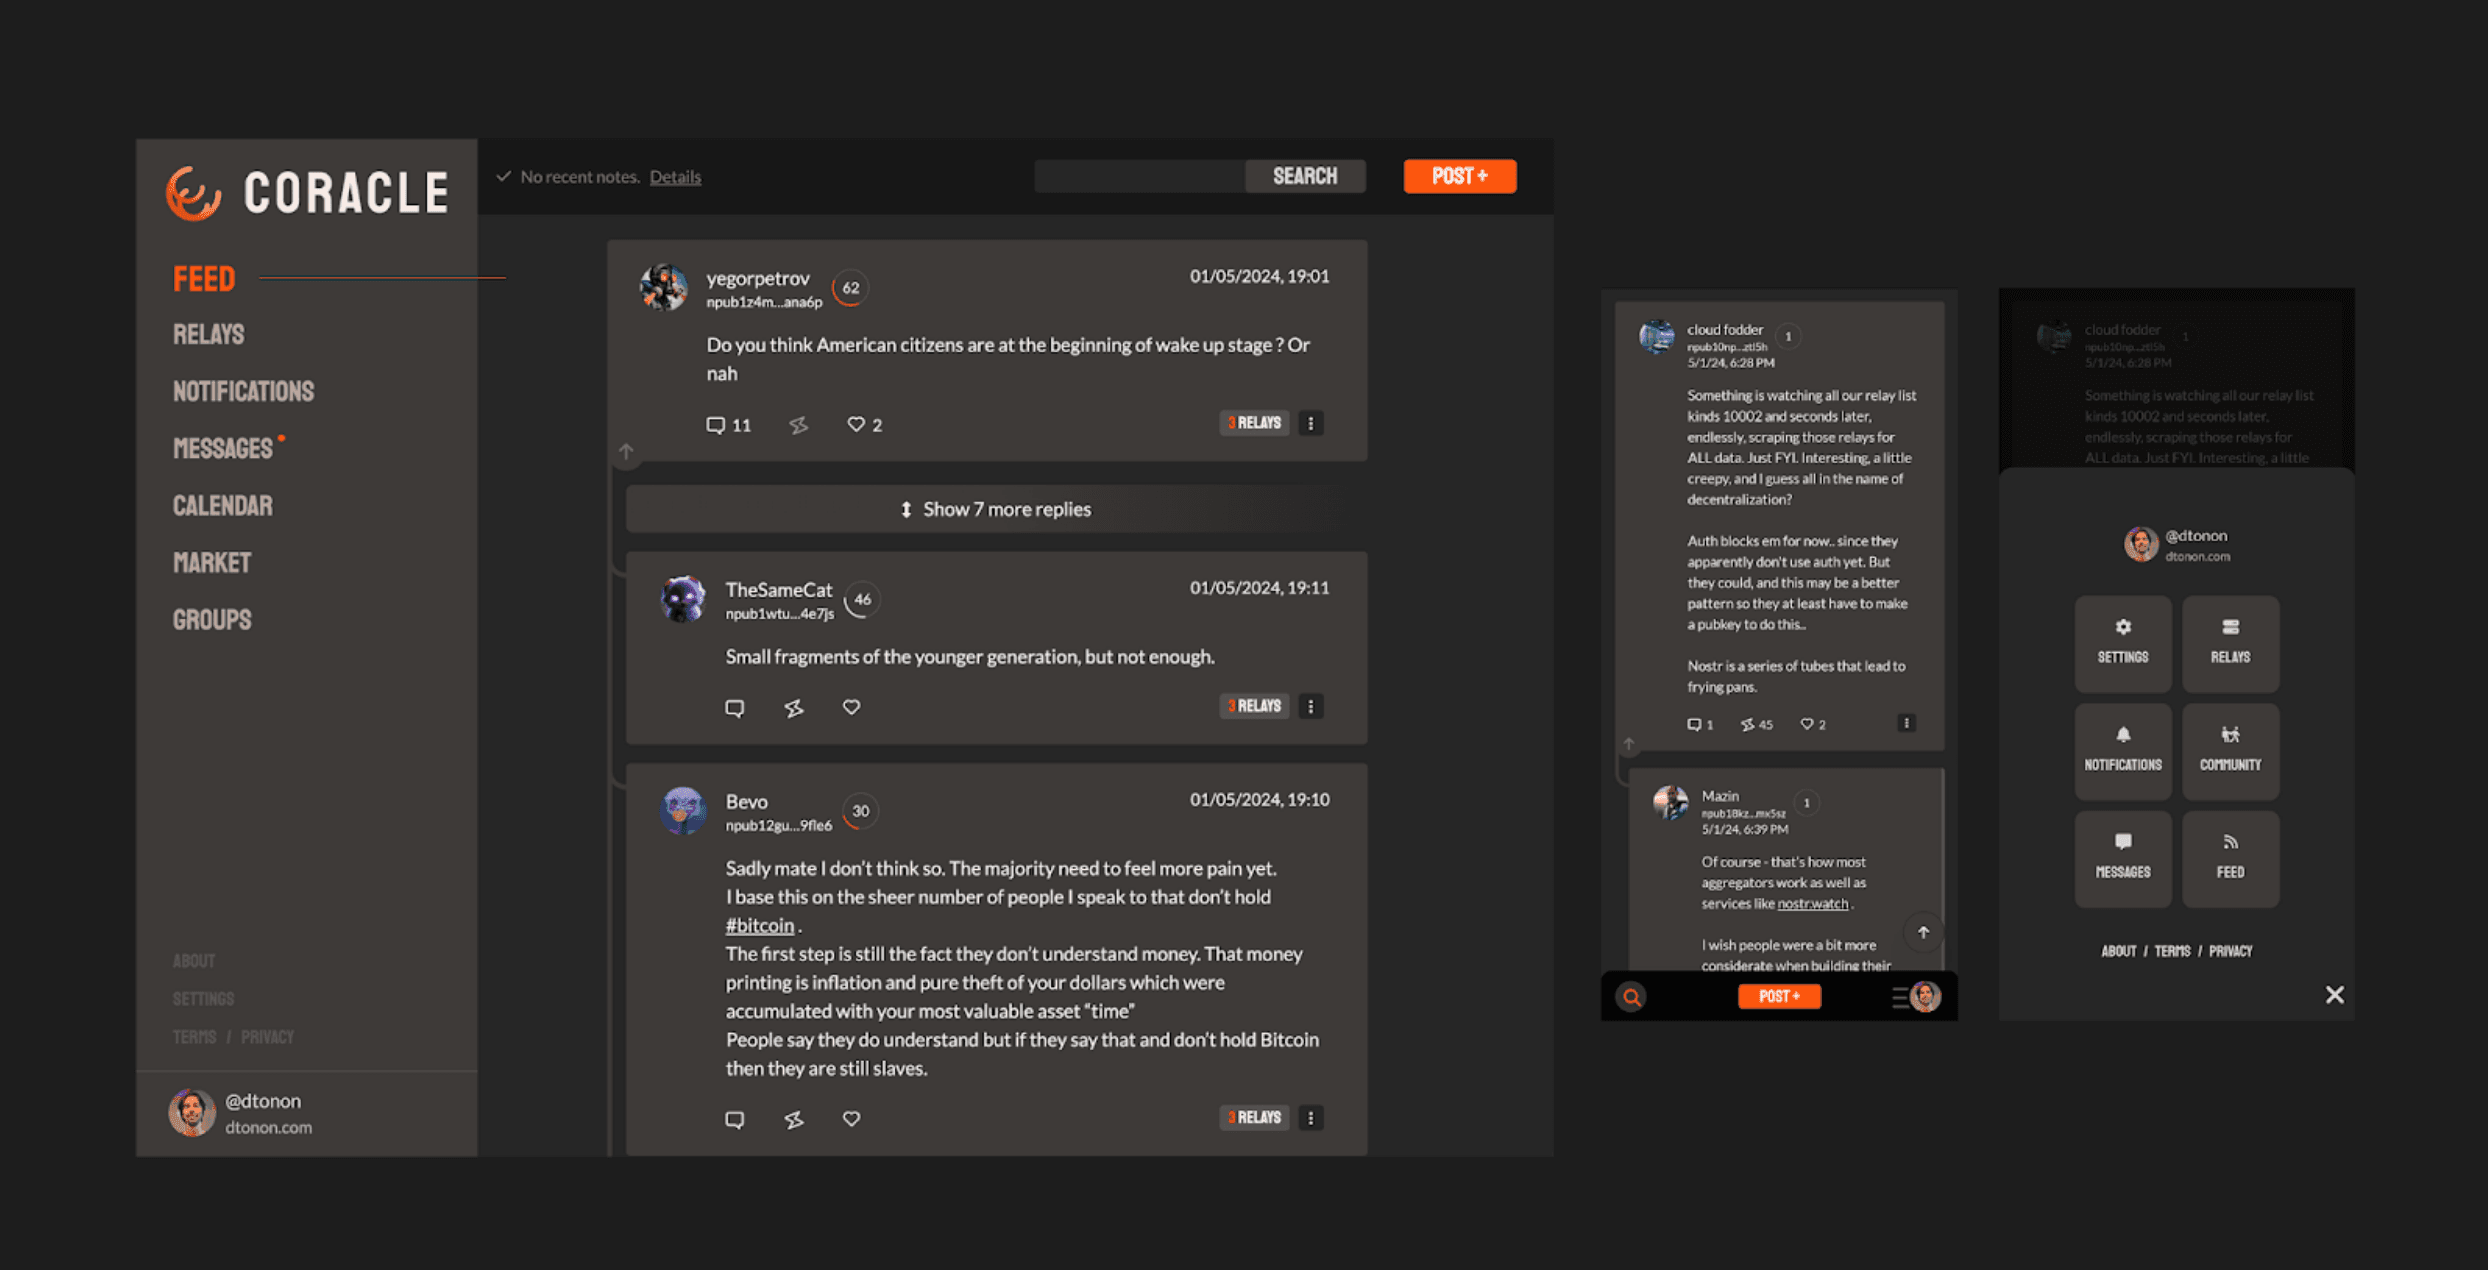Screen dimensions: 2488x1270
Task: Open Calendar in the sidebar
Action: pos(223,506)
